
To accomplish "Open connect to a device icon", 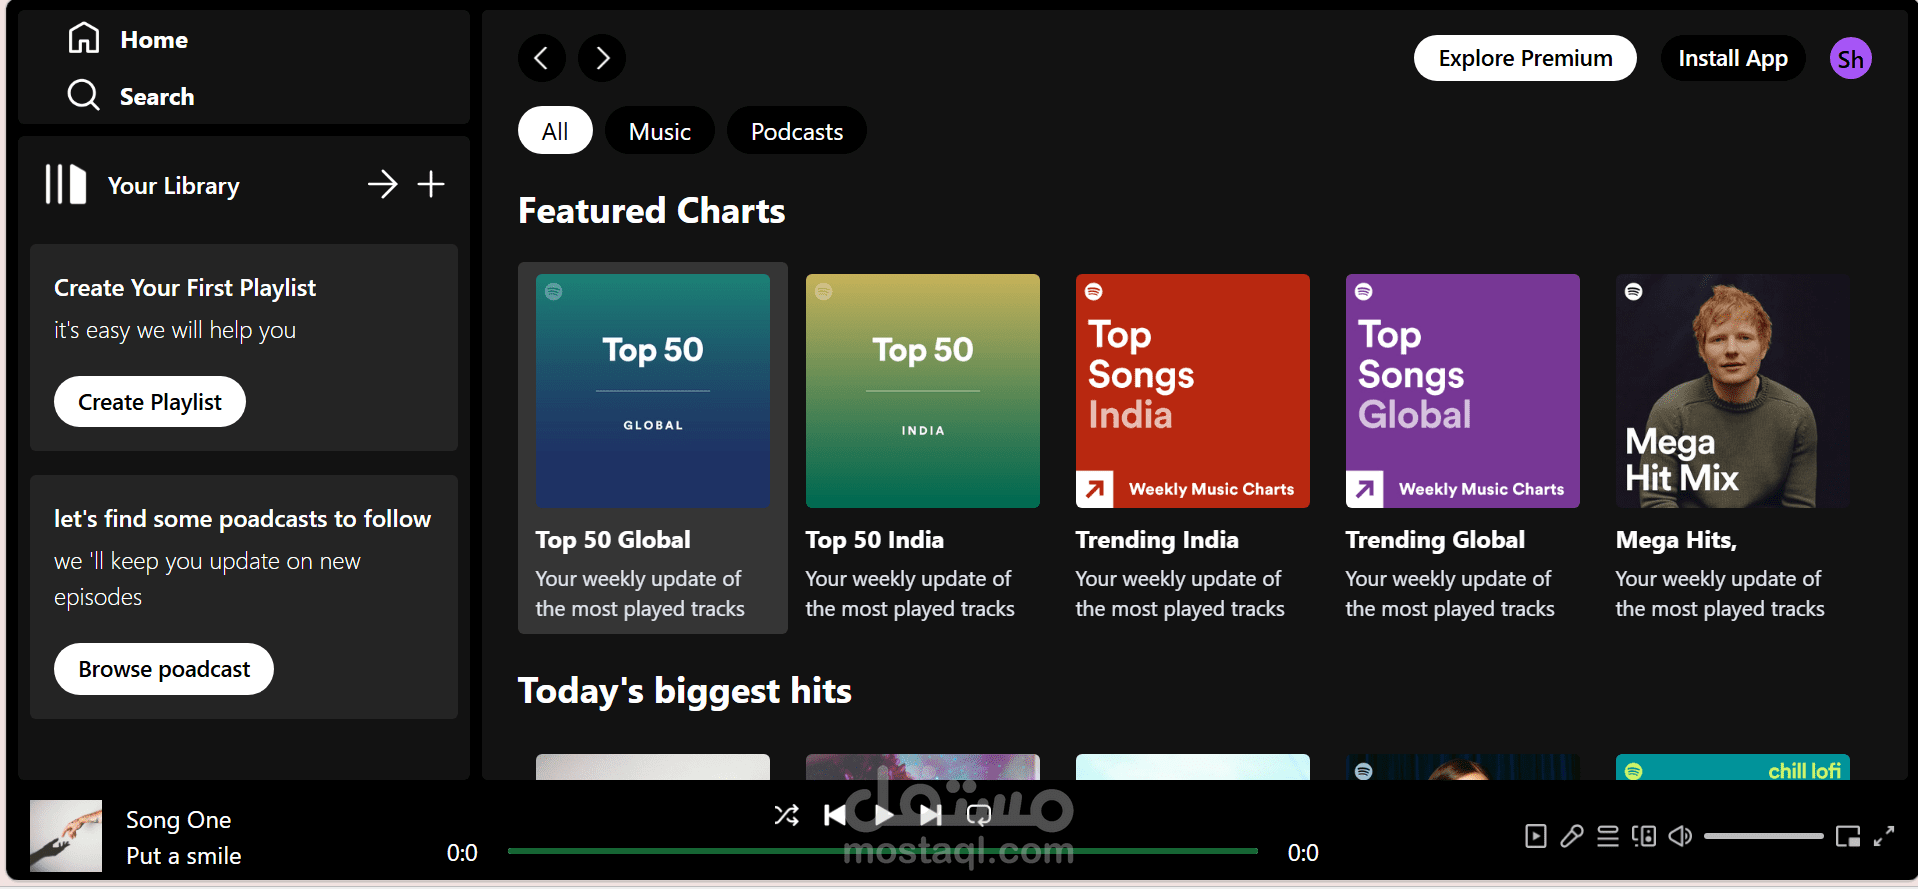I will [1644, 836].
